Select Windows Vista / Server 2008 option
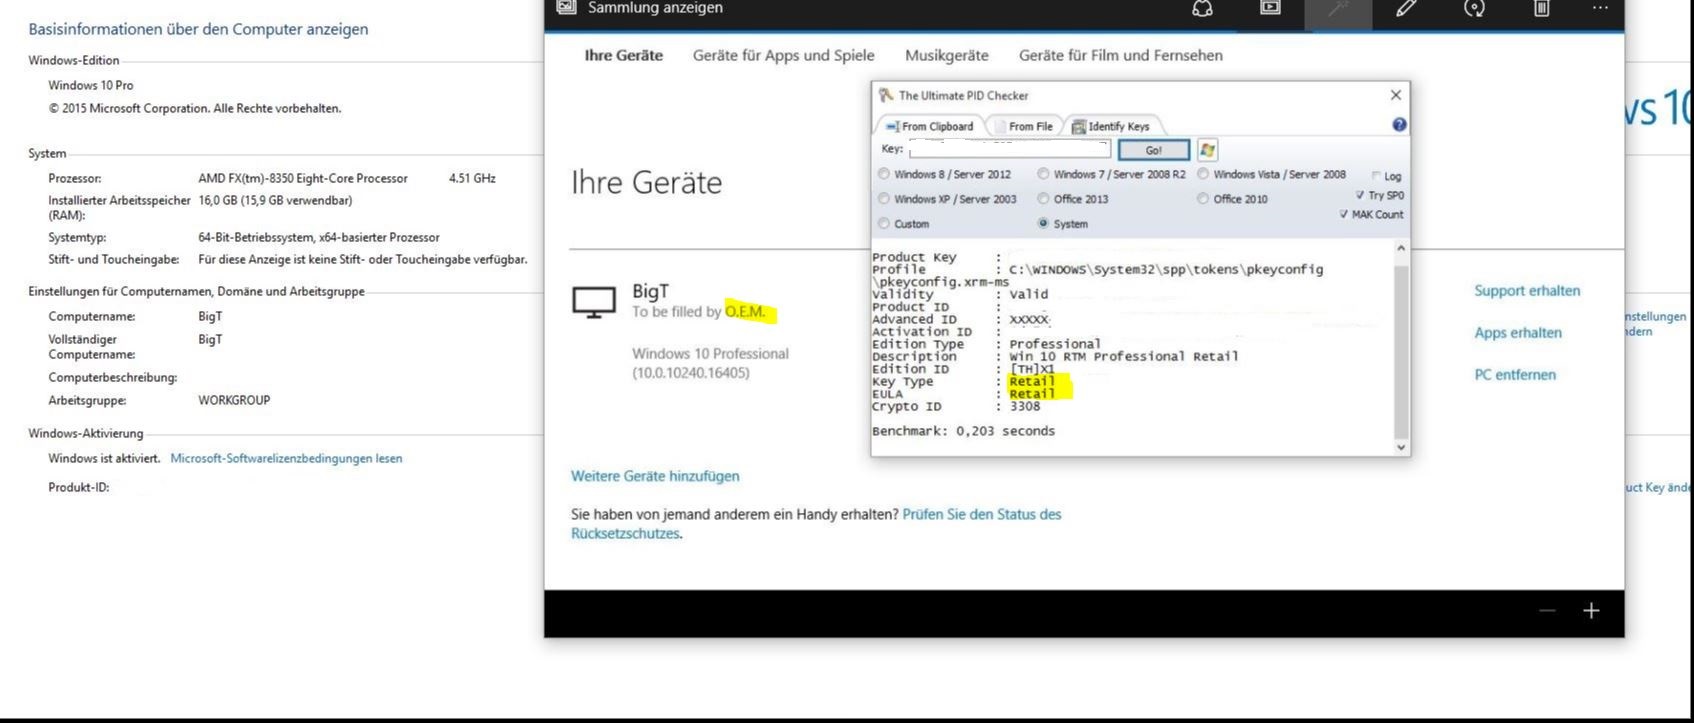 1203,174
